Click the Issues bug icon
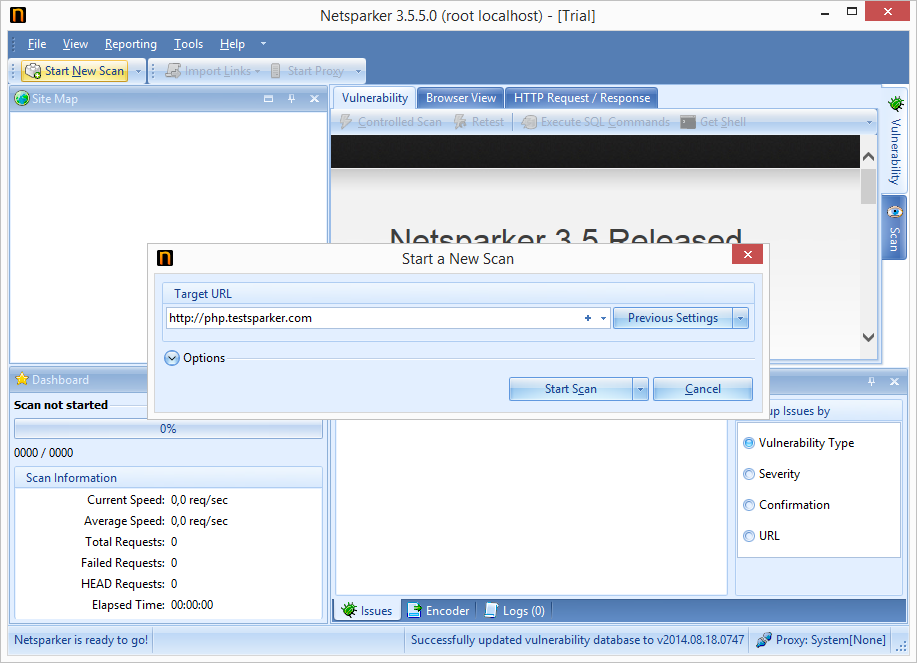This screenshot has width=917, height=663. (349, 610)
